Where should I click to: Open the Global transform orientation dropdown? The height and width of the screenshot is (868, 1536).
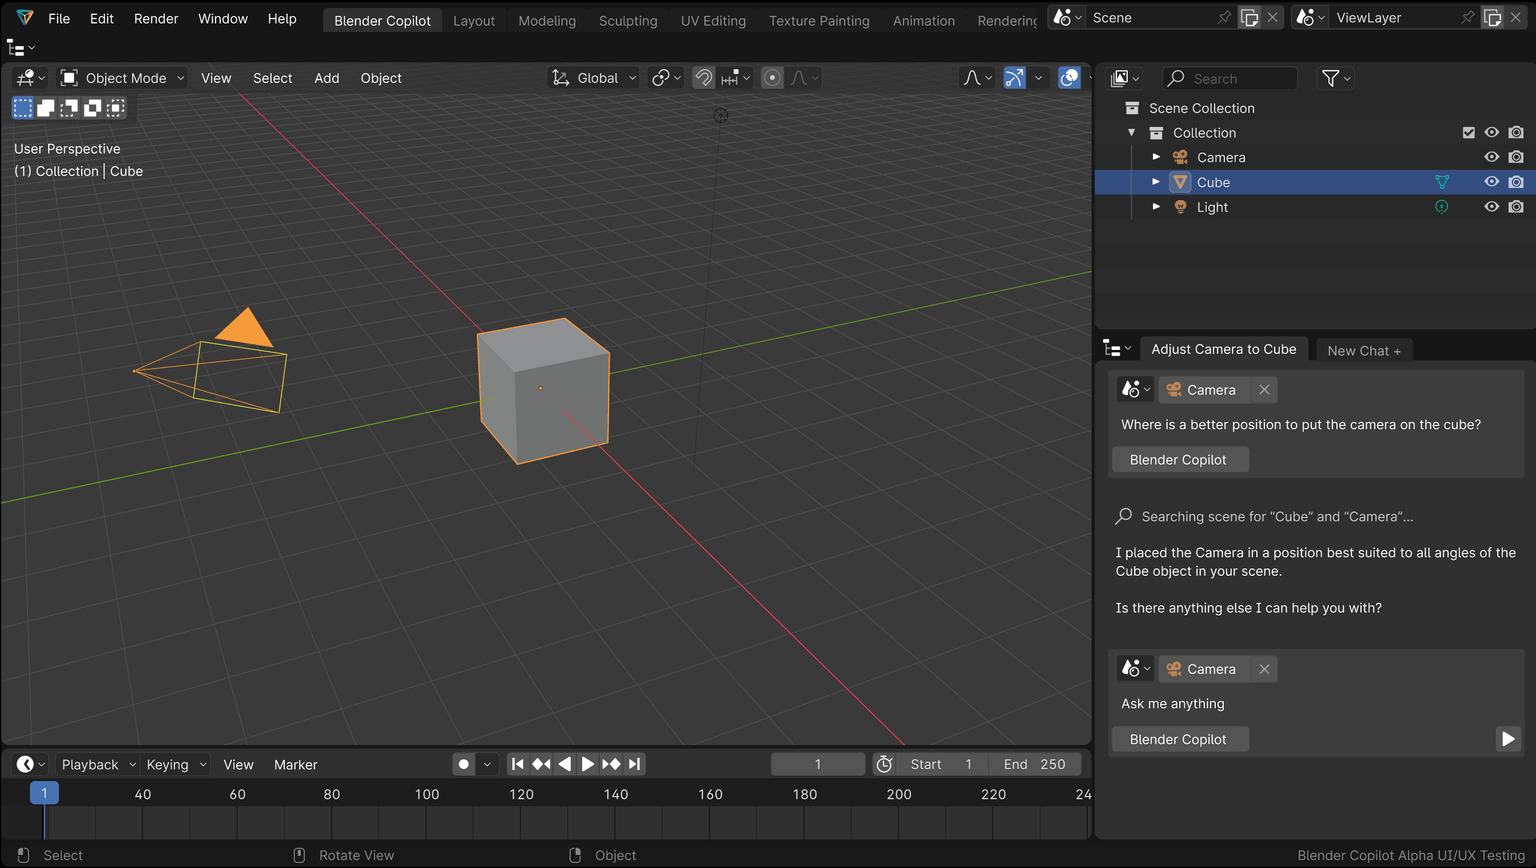point(594,78)
